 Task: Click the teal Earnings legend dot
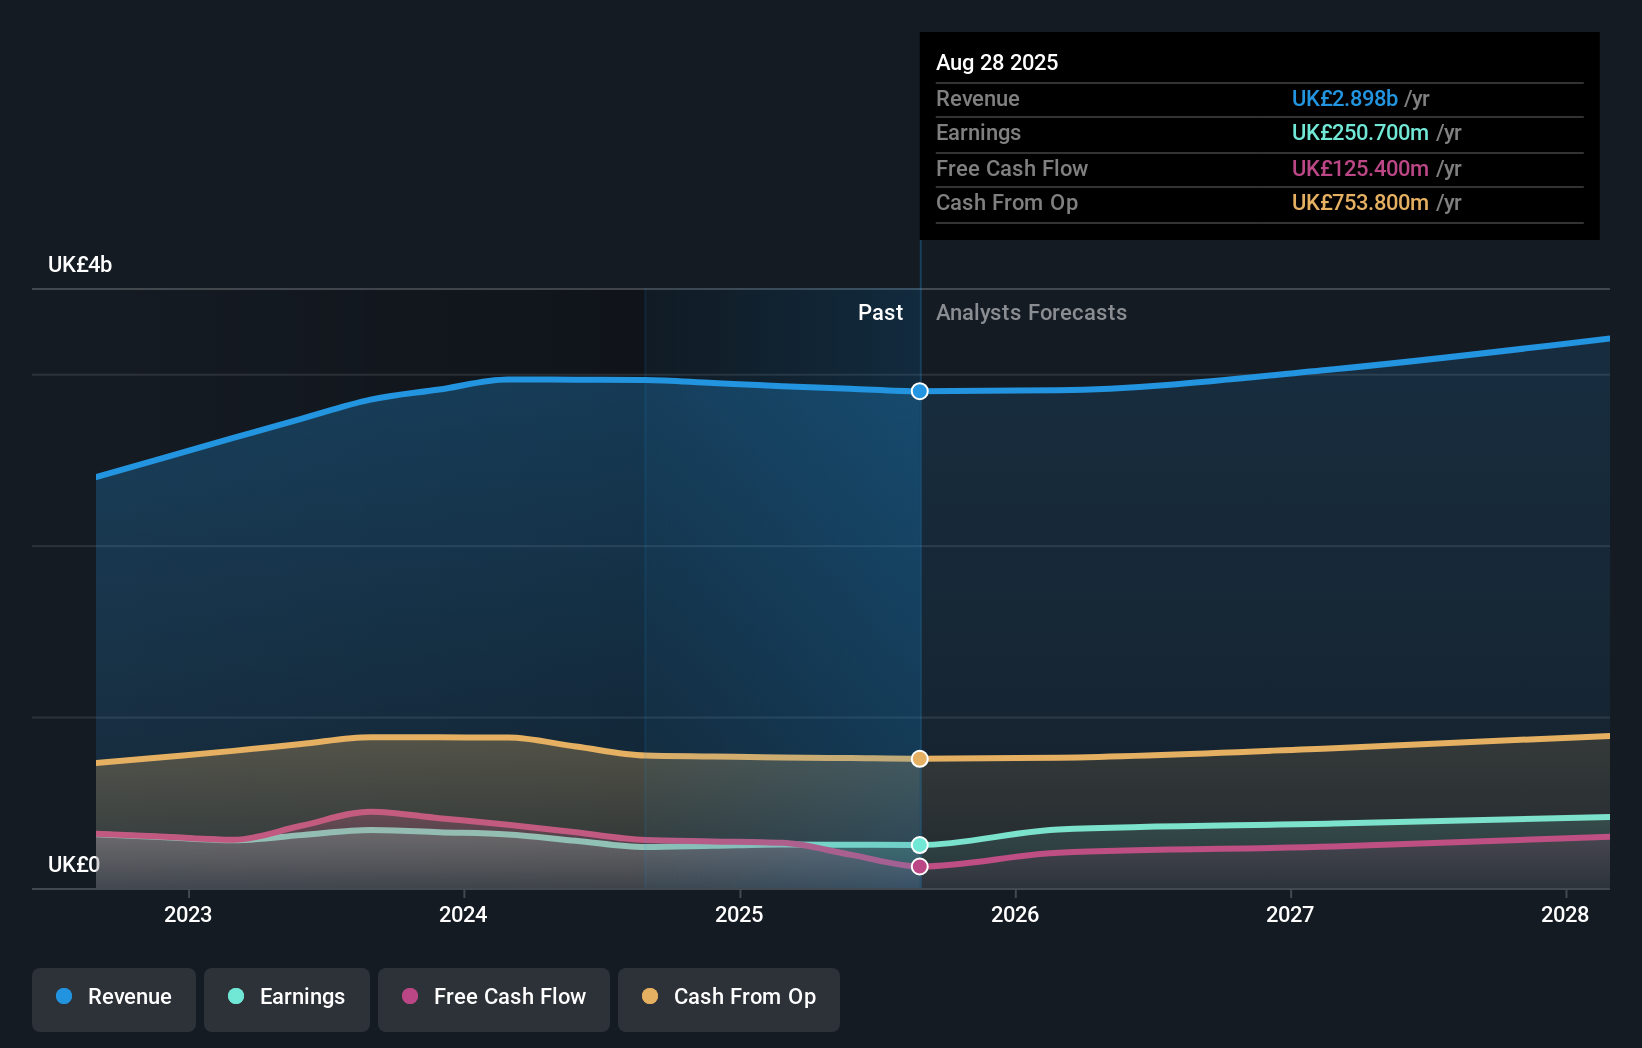(236, 997)
